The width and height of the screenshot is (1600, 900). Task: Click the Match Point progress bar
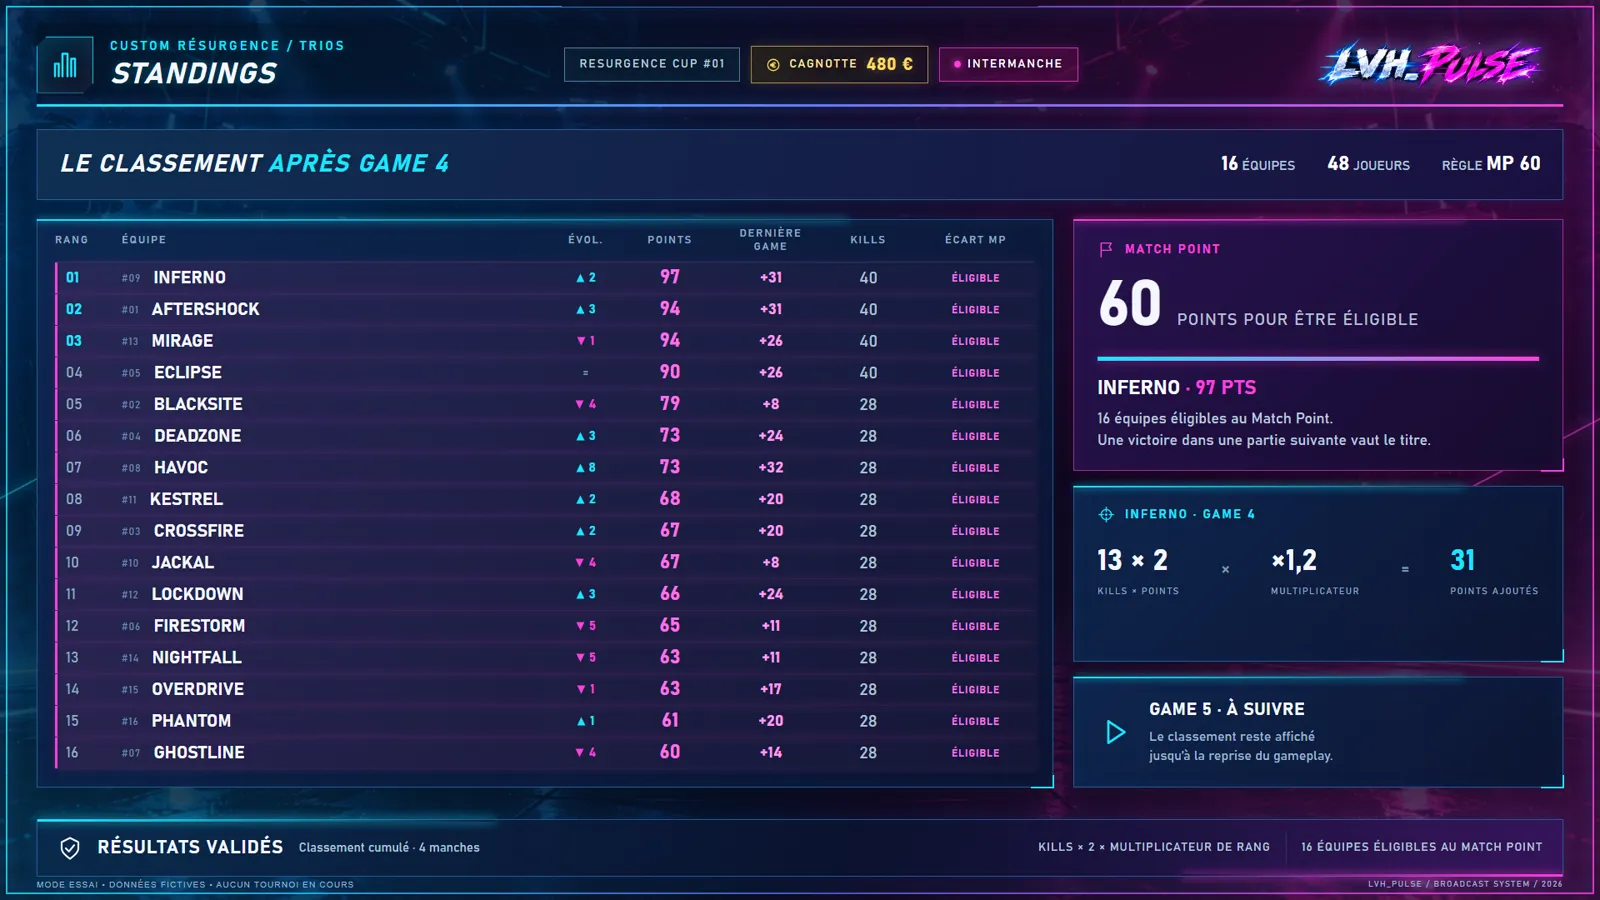1318,358
